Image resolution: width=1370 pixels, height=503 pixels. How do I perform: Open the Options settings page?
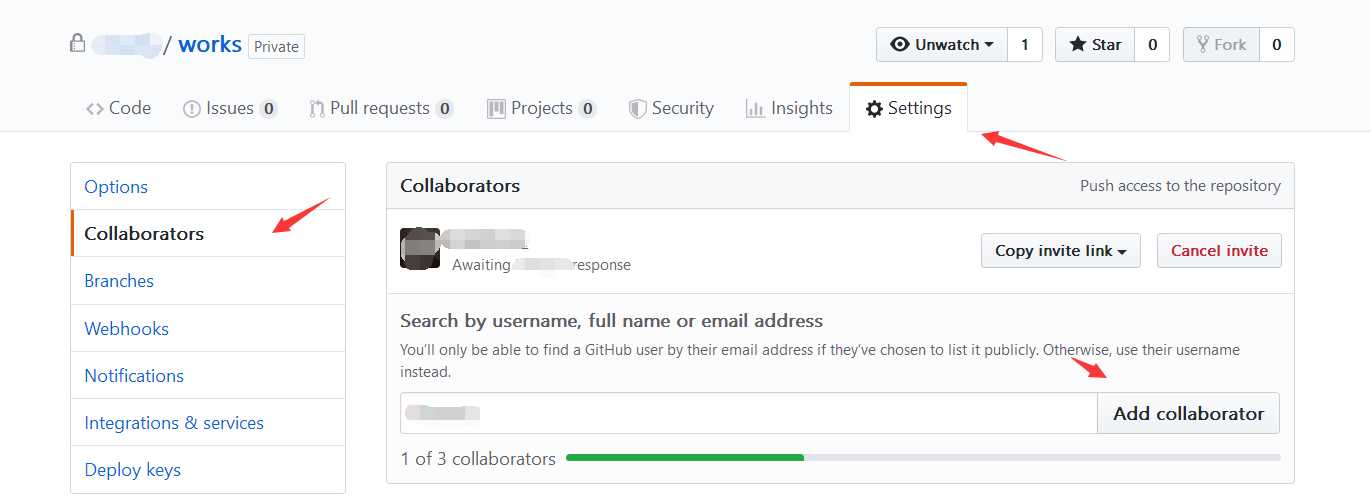point(116,187)
